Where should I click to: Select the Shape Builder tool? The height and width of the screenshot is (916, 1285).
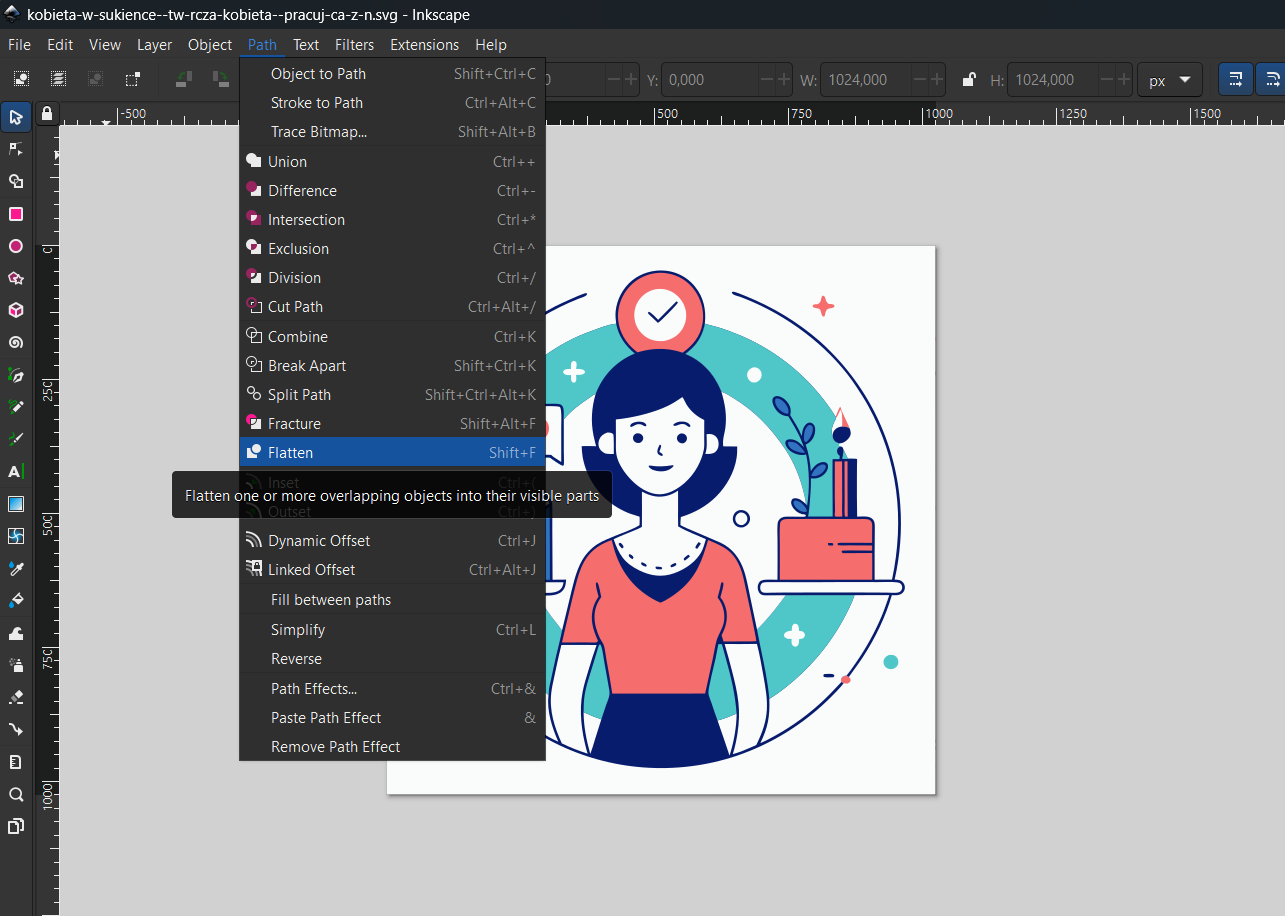click(16, 181)
